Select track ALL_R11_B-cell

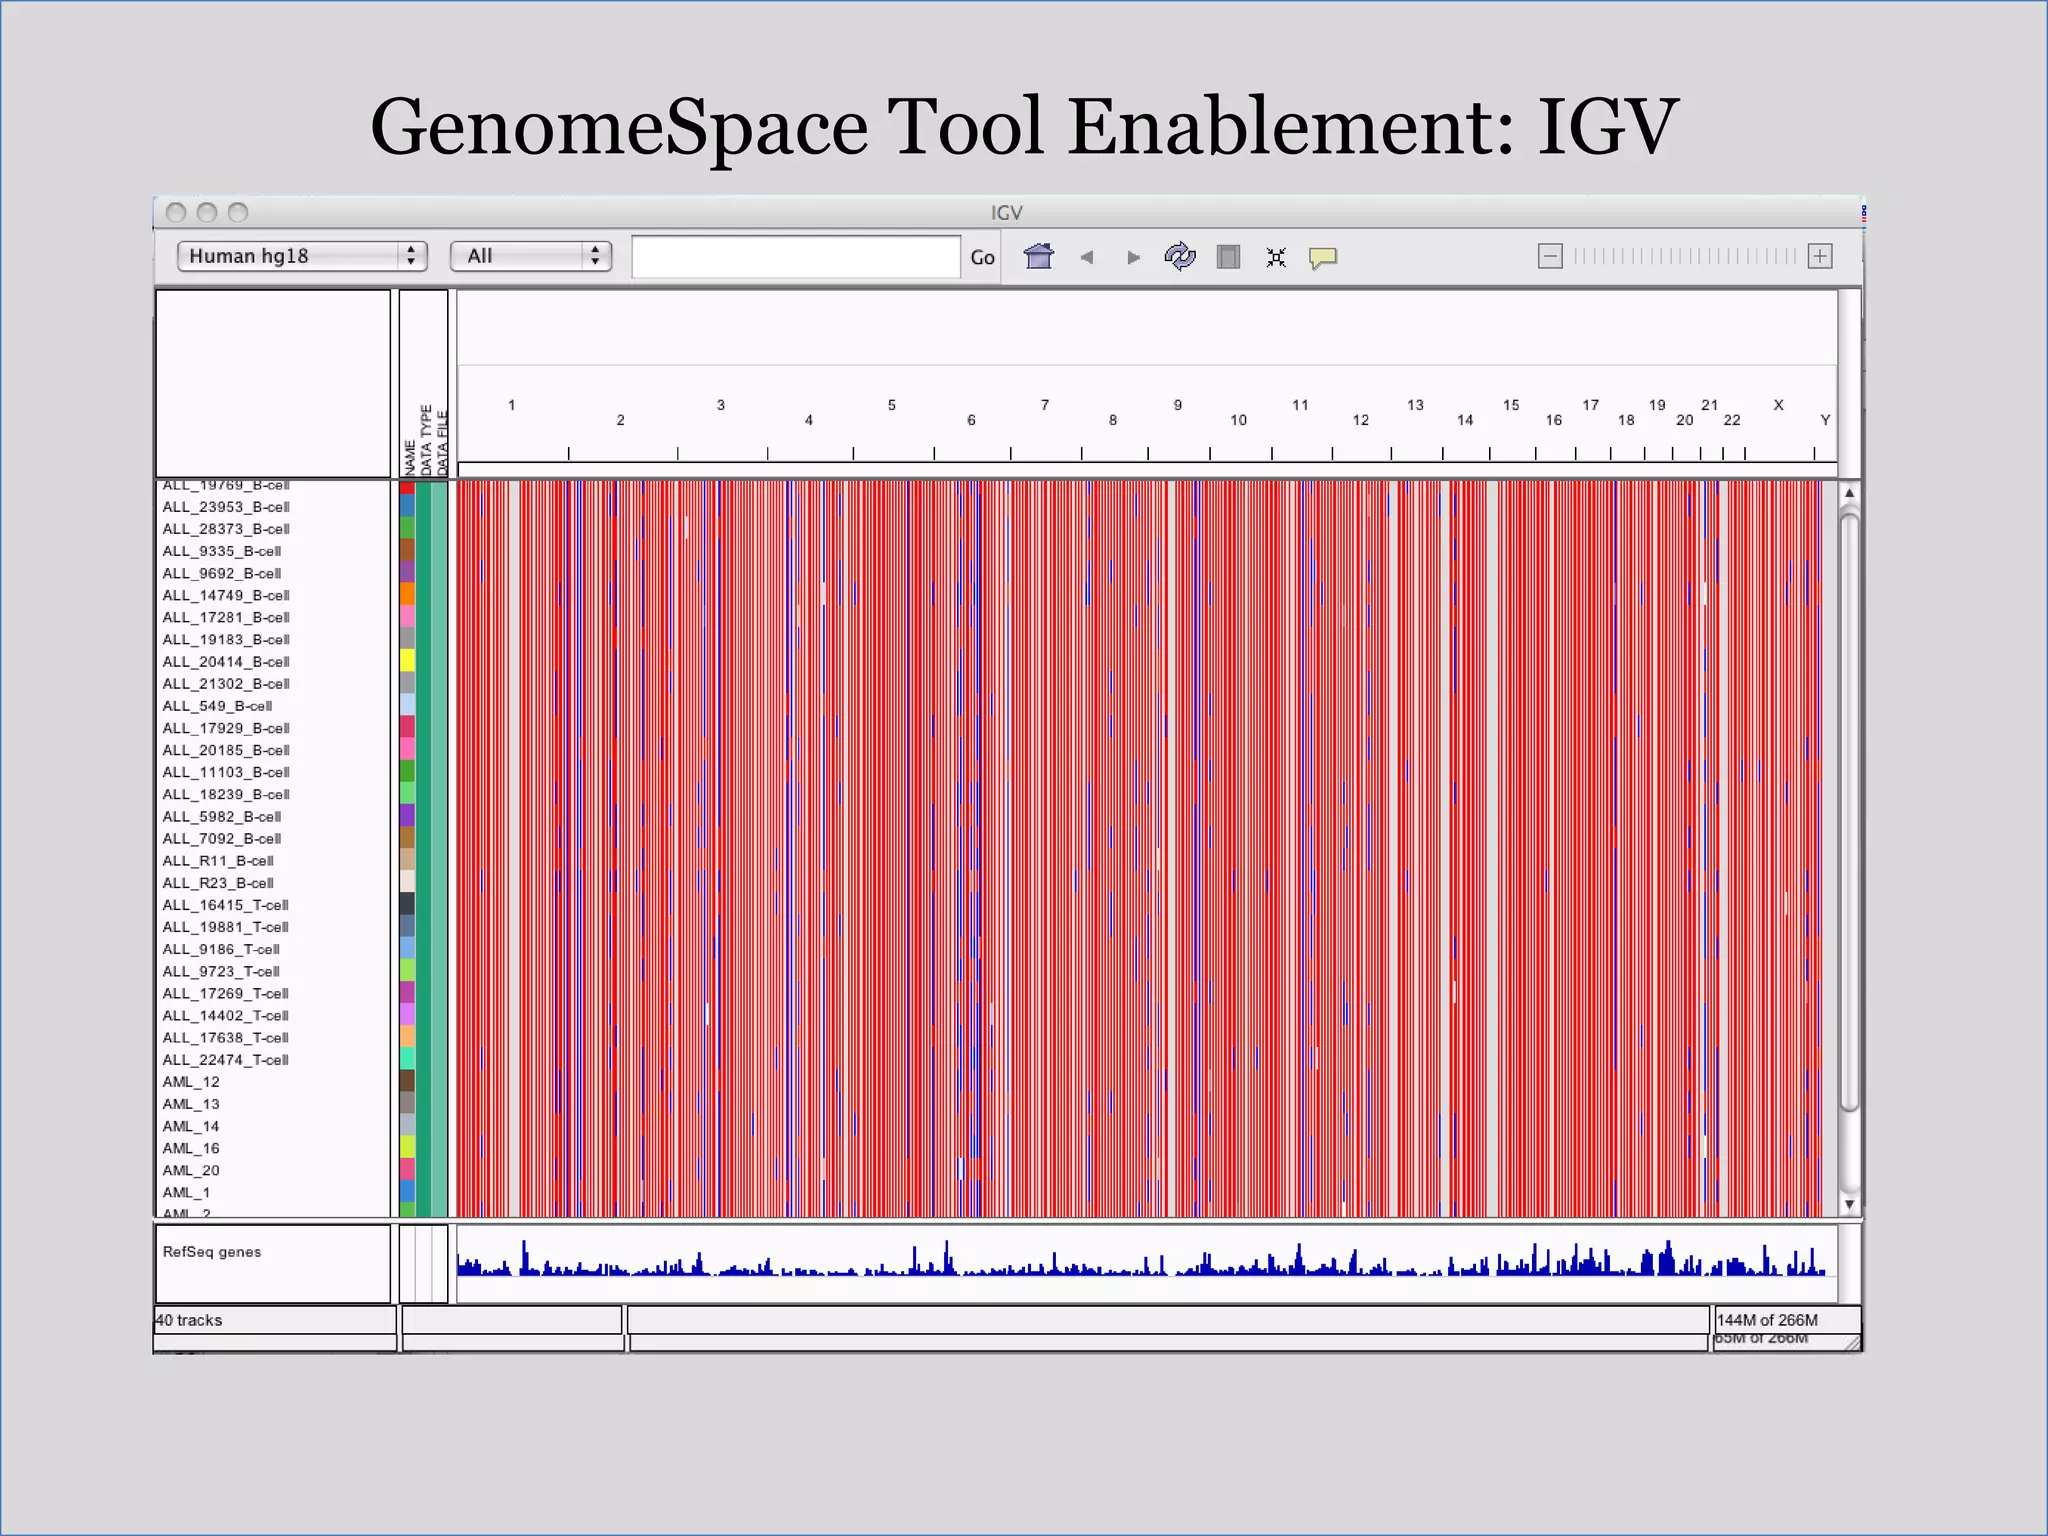click(218, 860)
